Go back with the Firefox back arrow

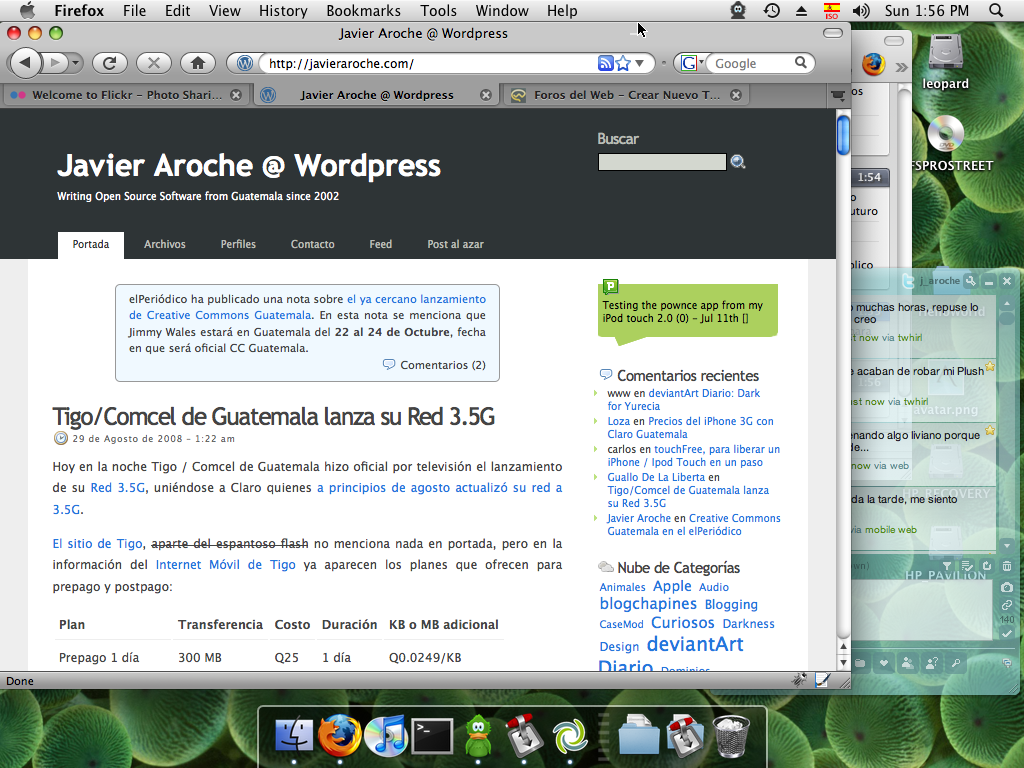(25, 63)
